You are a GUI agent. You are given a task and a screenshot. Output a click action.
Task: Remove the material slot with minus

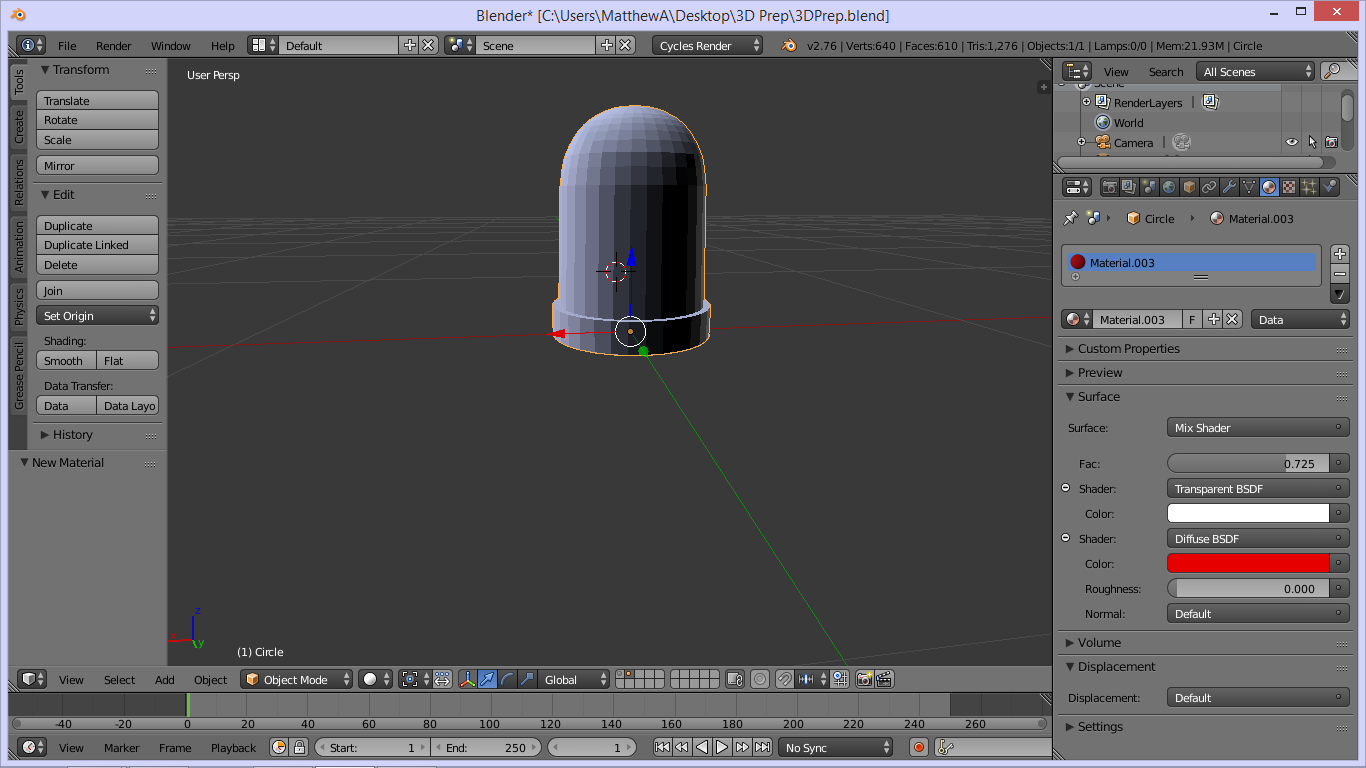pos(1340,274)
